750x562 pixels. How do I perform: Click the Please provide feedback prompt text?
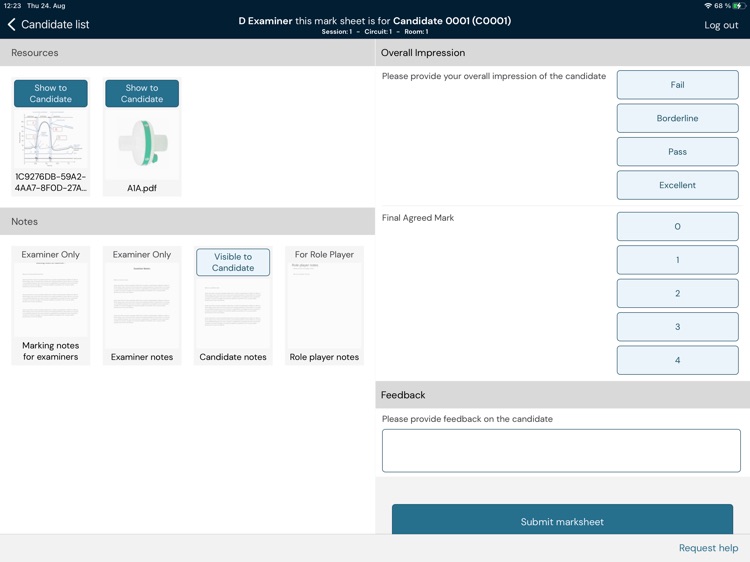(x=467, y=419)
